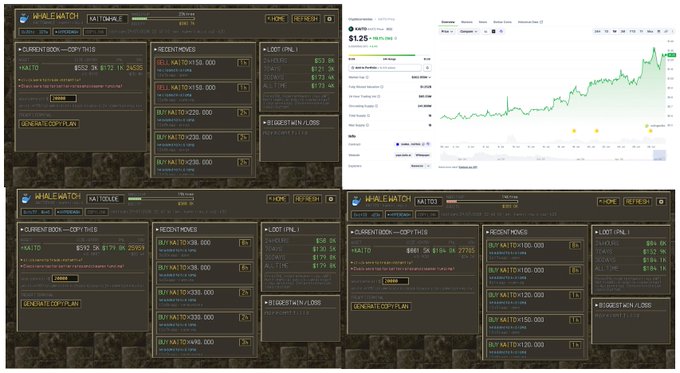Click the whale logo in KAITODUDE panel

tap(26, 199)
